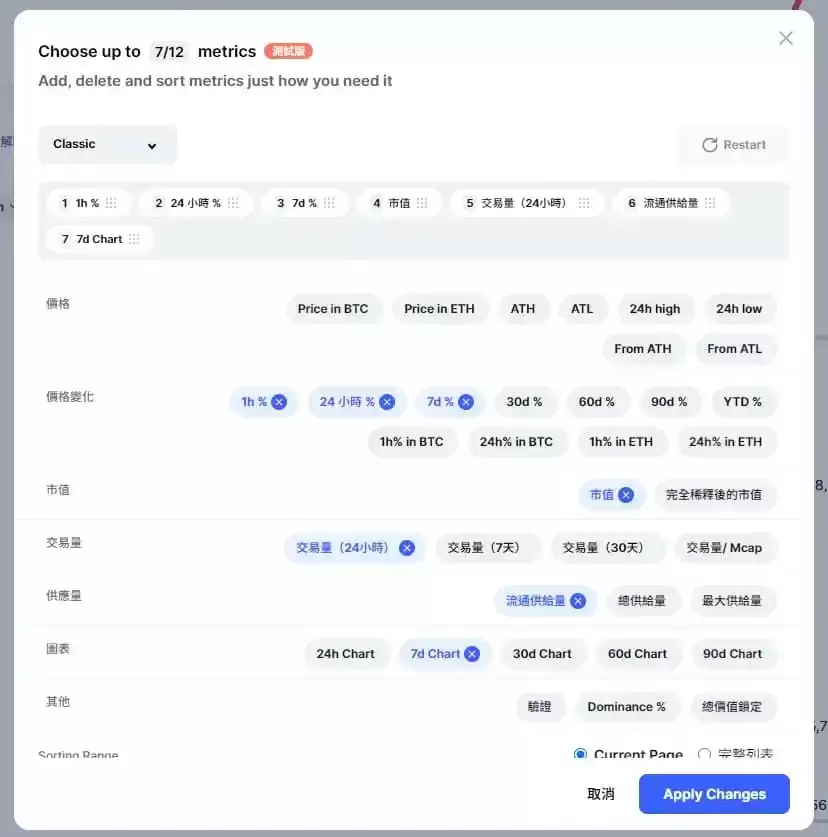828x837 pixels.
Task: Close the metrics dialog
Action: coord(786,38)
